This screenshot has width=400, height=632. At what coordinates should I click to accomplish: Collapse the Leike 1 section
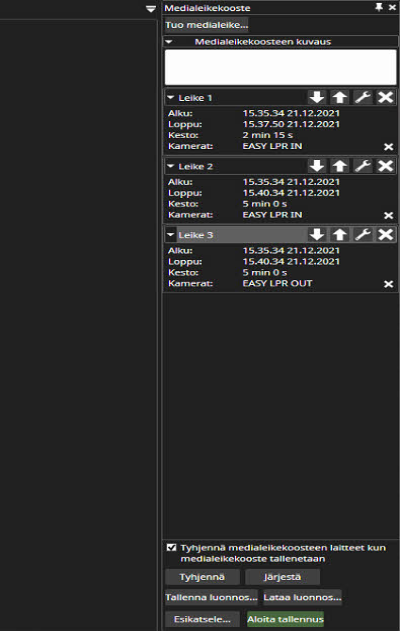pos(171,98)
